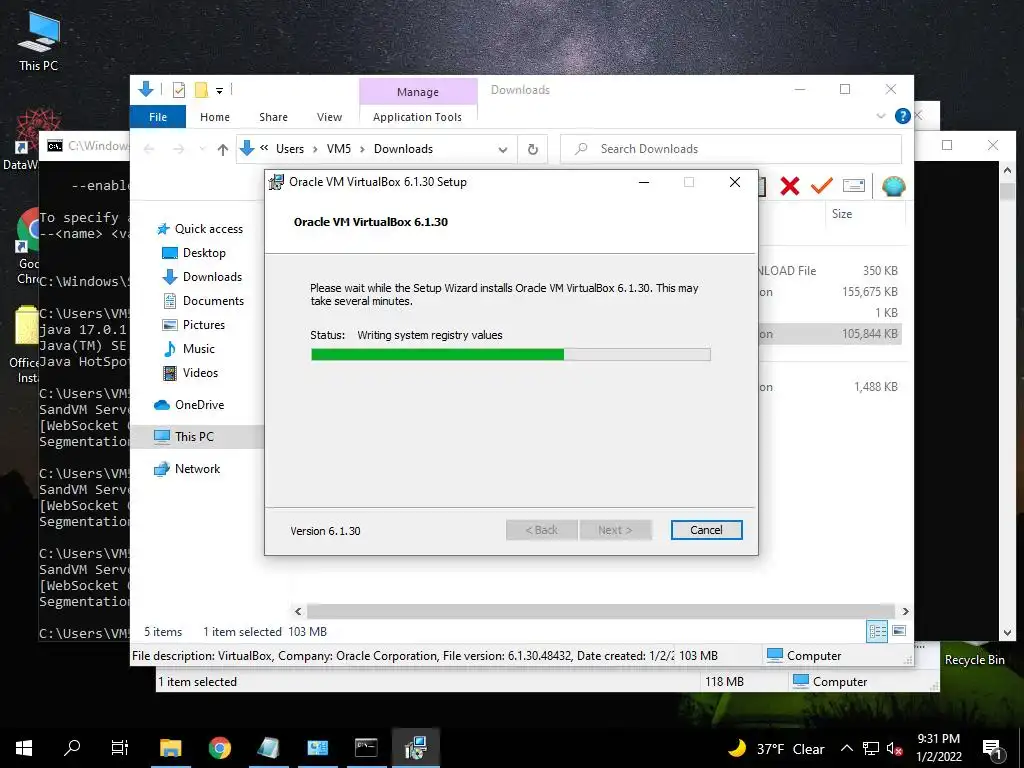The image size is (1024, 768).
Task: Click the muted volume tray icon
Action: 894,748
